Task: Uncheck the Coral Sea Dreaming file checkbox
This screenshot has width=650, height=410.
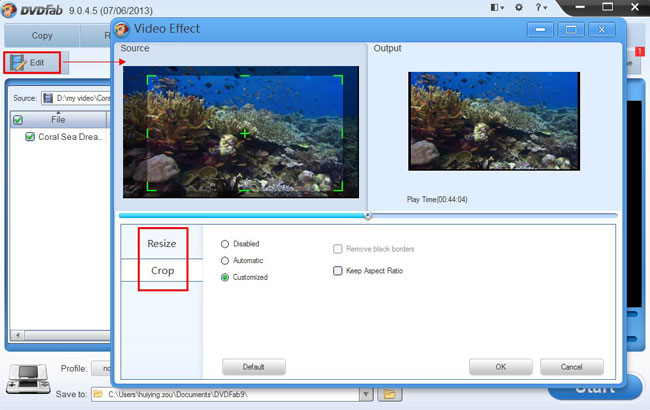Action: point(30,137)
